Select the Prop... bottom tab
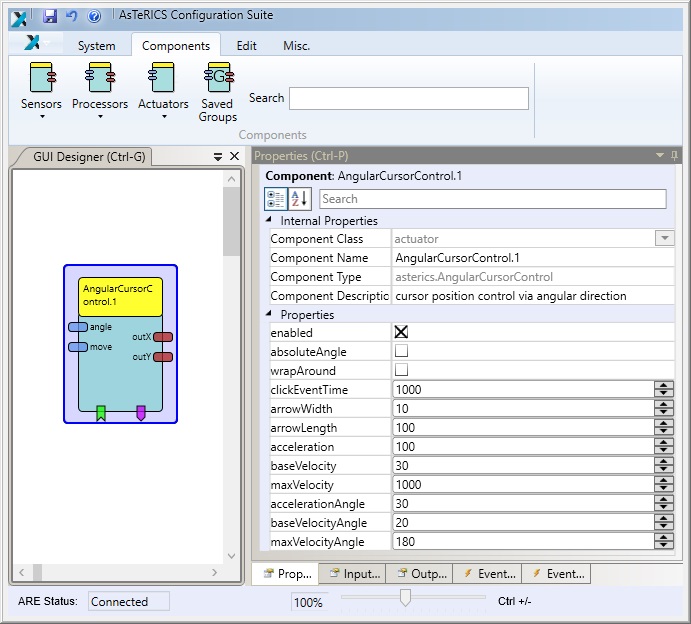 coord(287,574)
